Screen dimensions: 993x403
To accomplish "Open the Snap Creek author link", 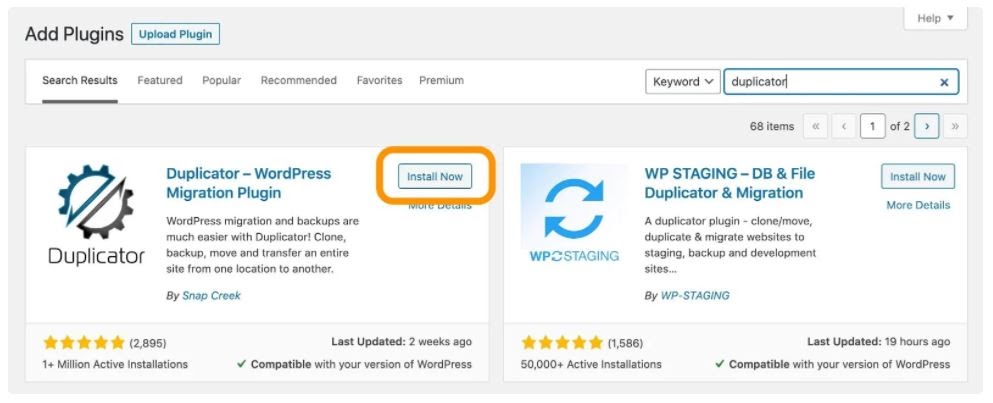I will tap(212, 295).
